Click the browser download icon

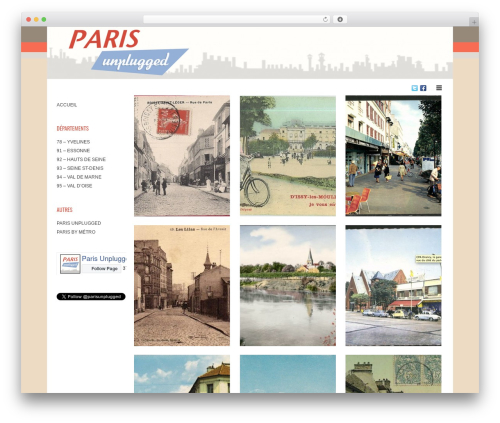click(x=340, y=19)
